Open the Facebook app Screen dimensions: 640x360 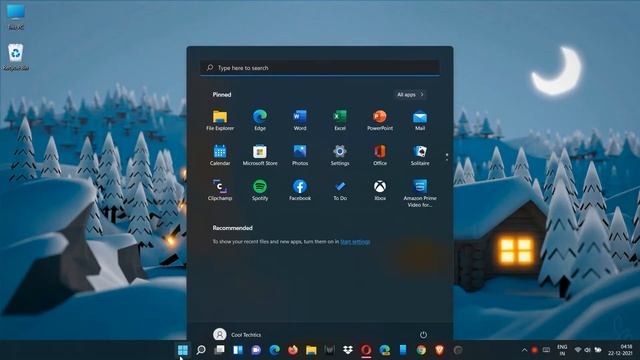pyautogui.click(x=300, y=190)
